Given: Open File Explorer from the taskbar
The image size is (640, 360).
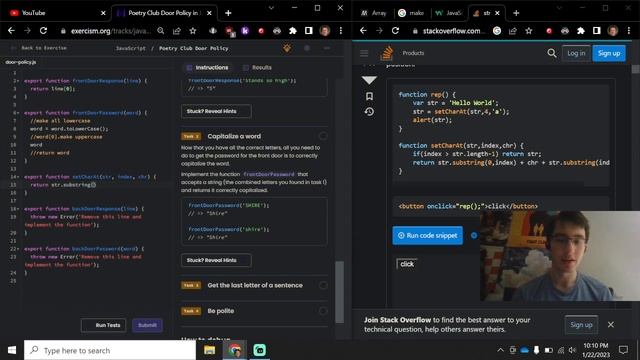Looking at the screenshot, I should pyautogui.click(x=209, y=350).
